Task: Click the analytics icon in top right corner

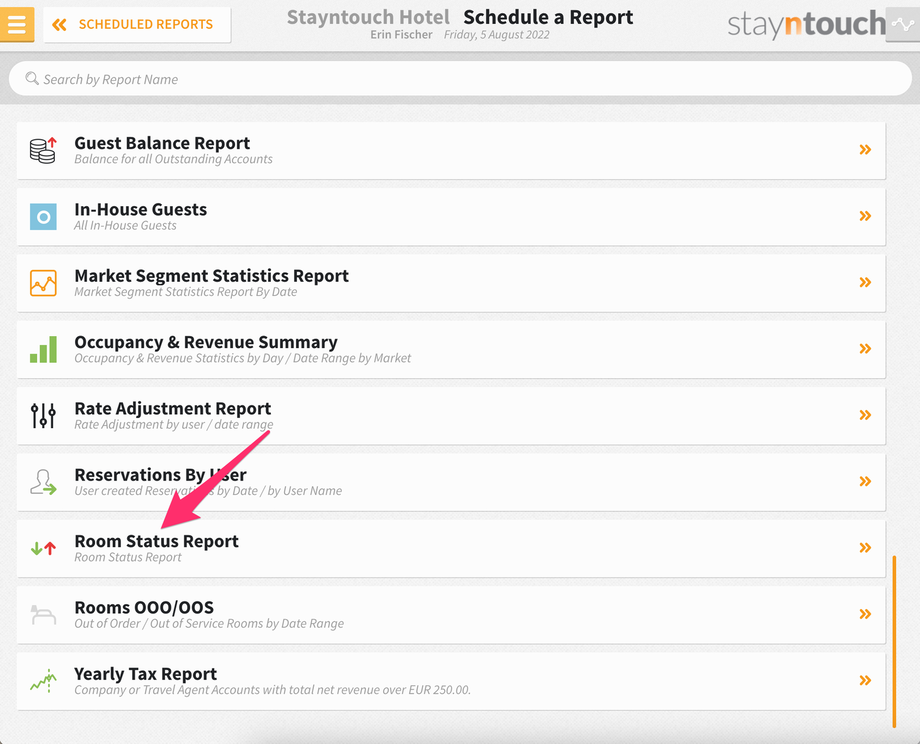Action: [902, 25]
